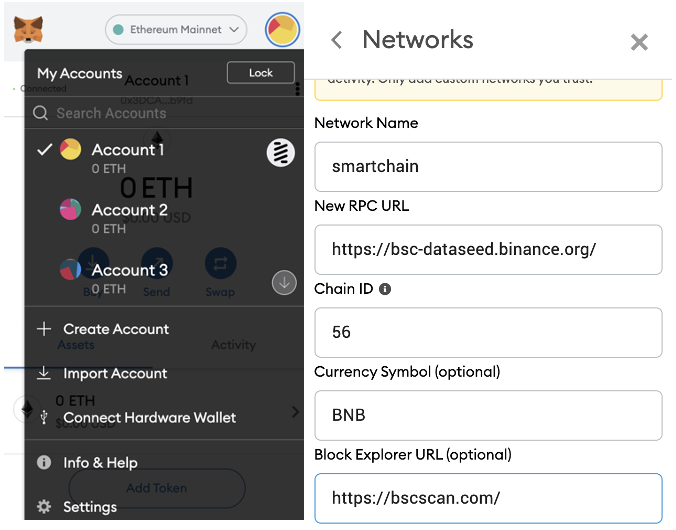Click Account 3 colored avatar
This screenshot has width=676, height=530.
[70, 270]
